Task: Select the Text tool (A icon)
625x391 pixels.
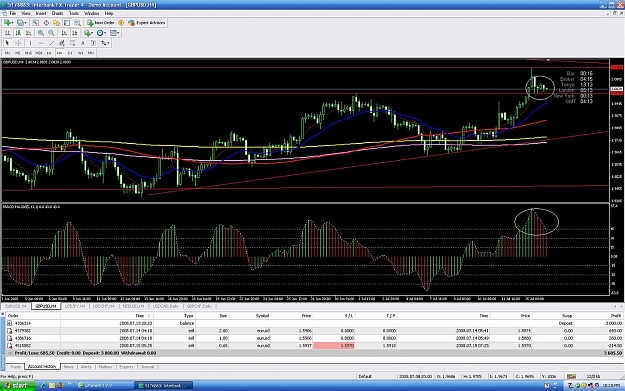Action: 83,43
